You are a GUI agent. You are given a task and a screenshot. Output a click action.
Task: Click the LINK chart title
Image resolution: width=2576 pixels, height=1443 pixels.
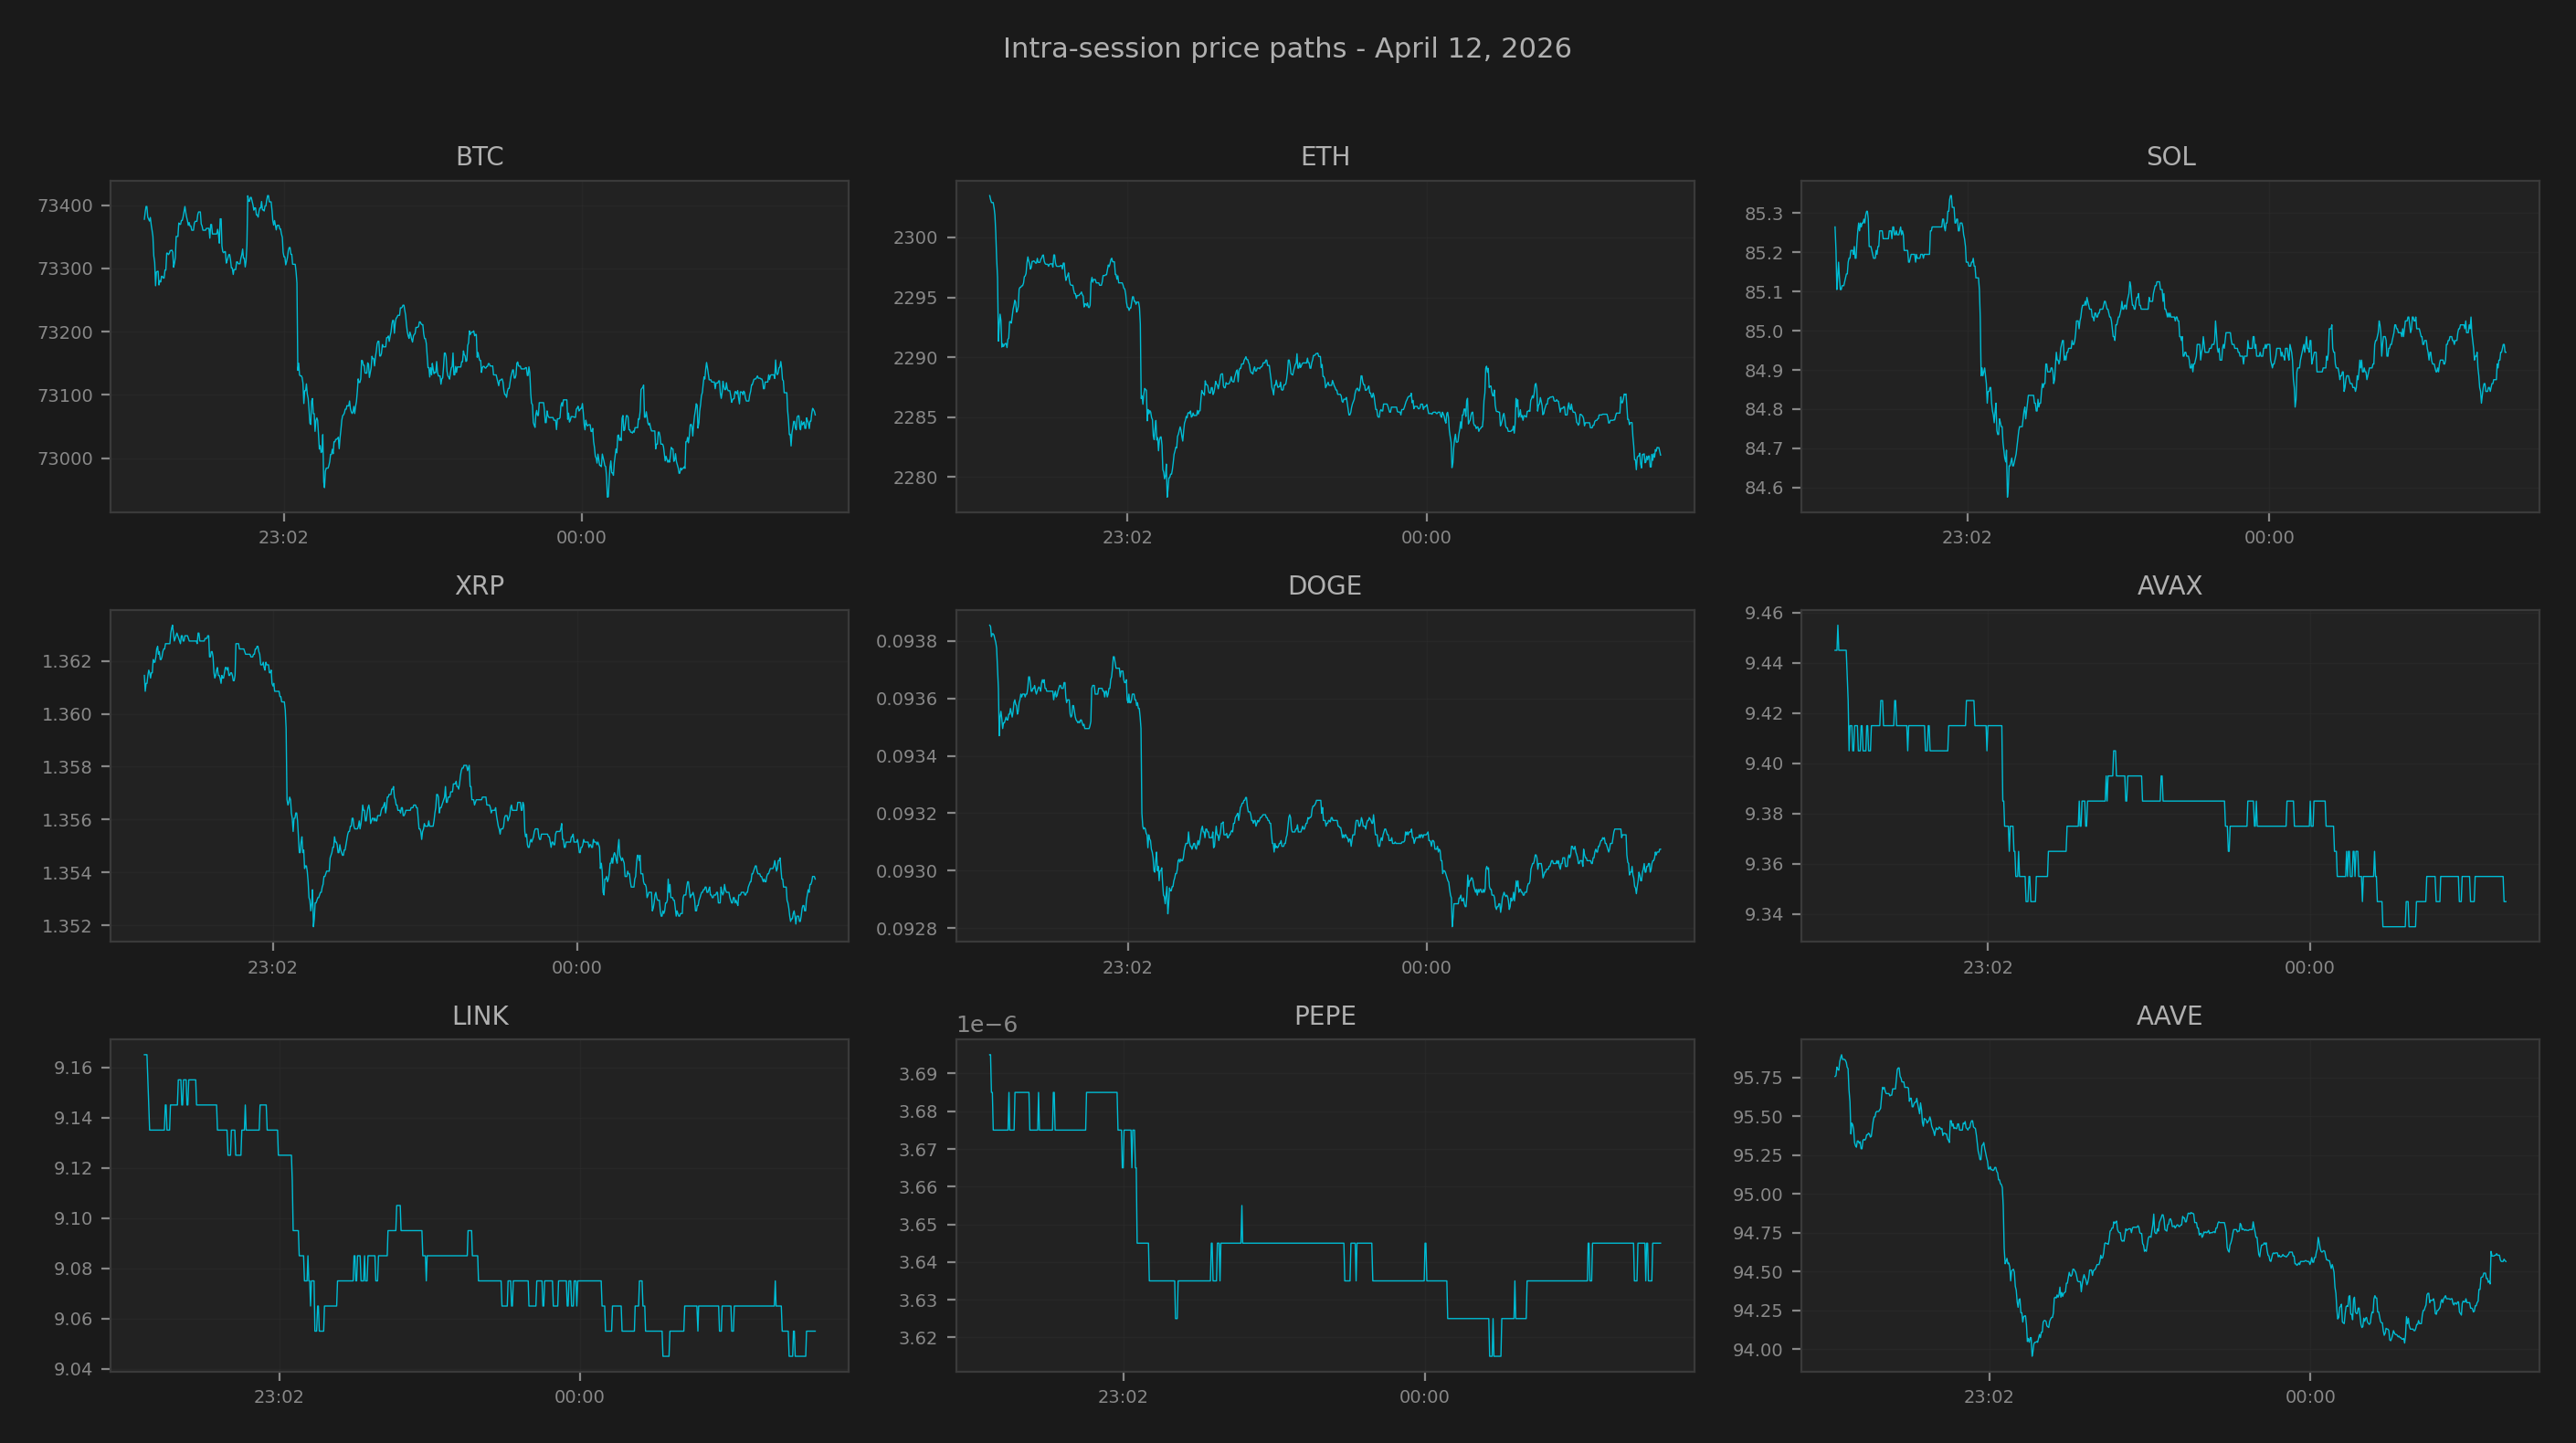click(480, 1016)
